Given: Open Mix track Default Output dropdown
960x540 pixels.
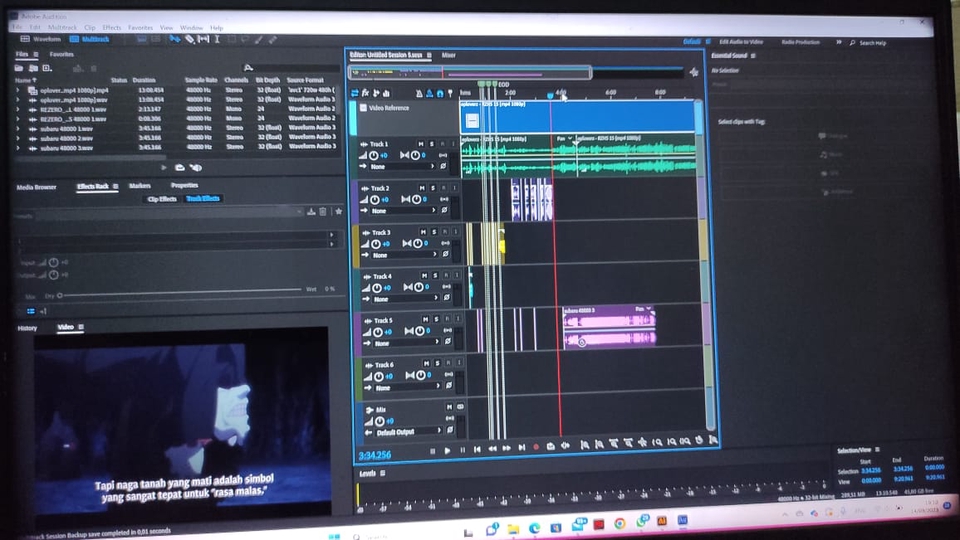Looking at the screenshot, I should pyautogui.click(x=408, y=432).
